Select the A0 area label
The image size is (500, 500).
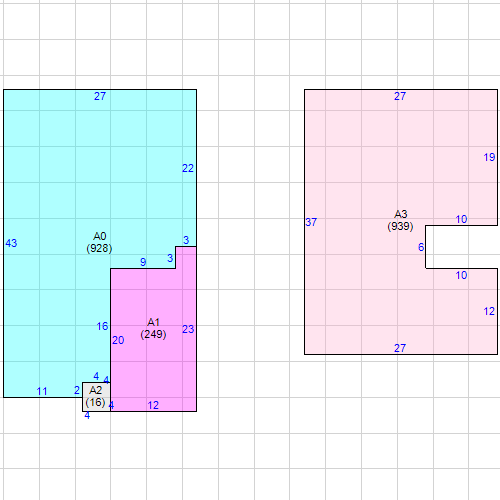[99, 236]
